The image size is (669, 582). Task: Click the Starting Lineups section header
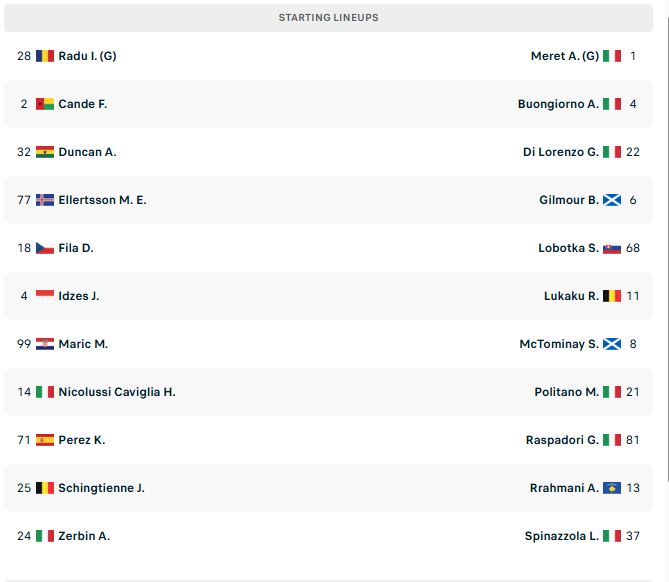point(329,17)
